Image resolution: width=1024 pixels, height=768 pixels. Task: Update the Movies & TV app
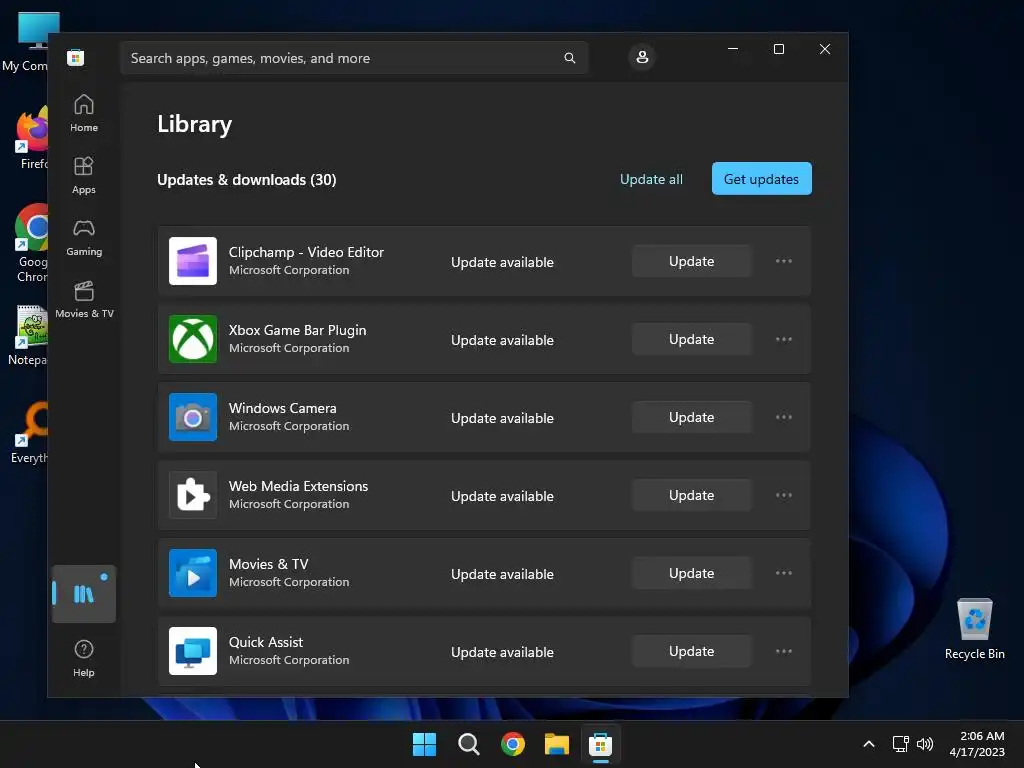692,573
